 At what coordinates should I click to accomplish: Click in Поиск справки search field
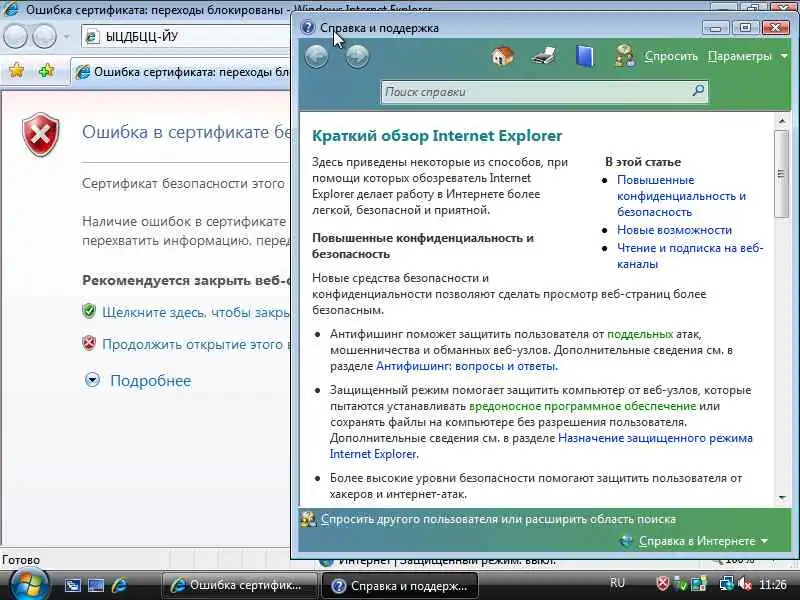pos(536,92)
